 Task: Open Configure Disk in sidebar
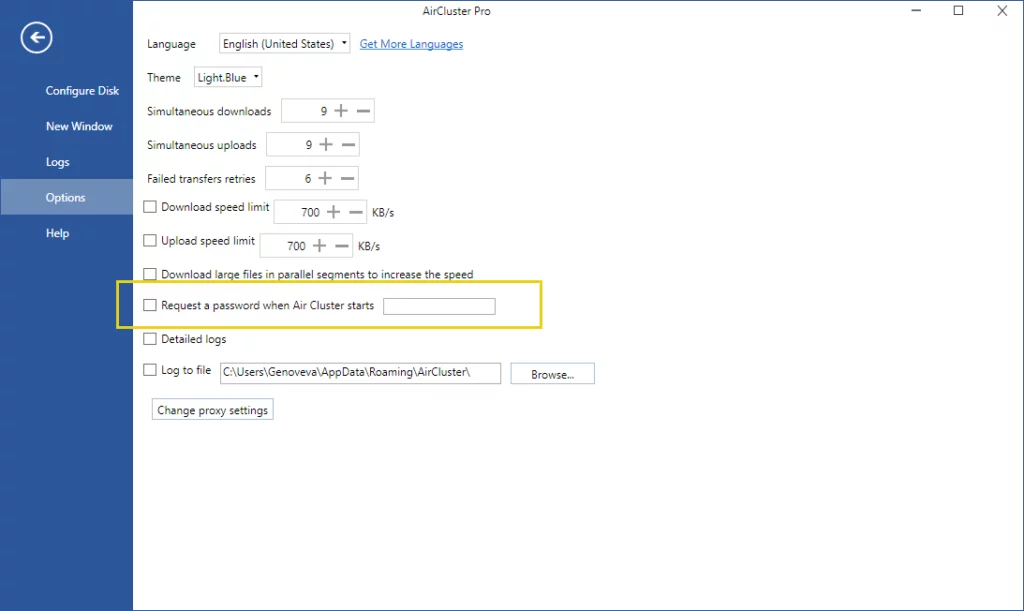point(82,91)
